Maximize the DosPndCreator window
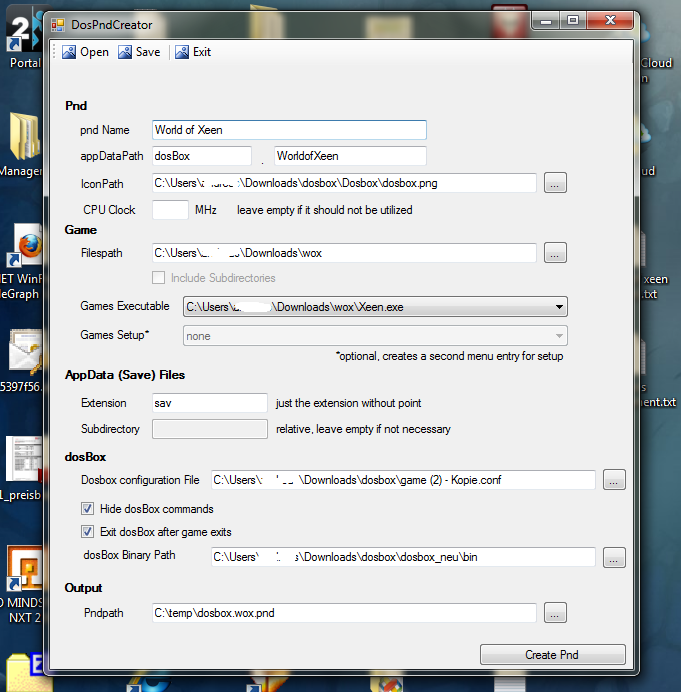The height and width of the screenshot is (692, 681). click(572, 19)
